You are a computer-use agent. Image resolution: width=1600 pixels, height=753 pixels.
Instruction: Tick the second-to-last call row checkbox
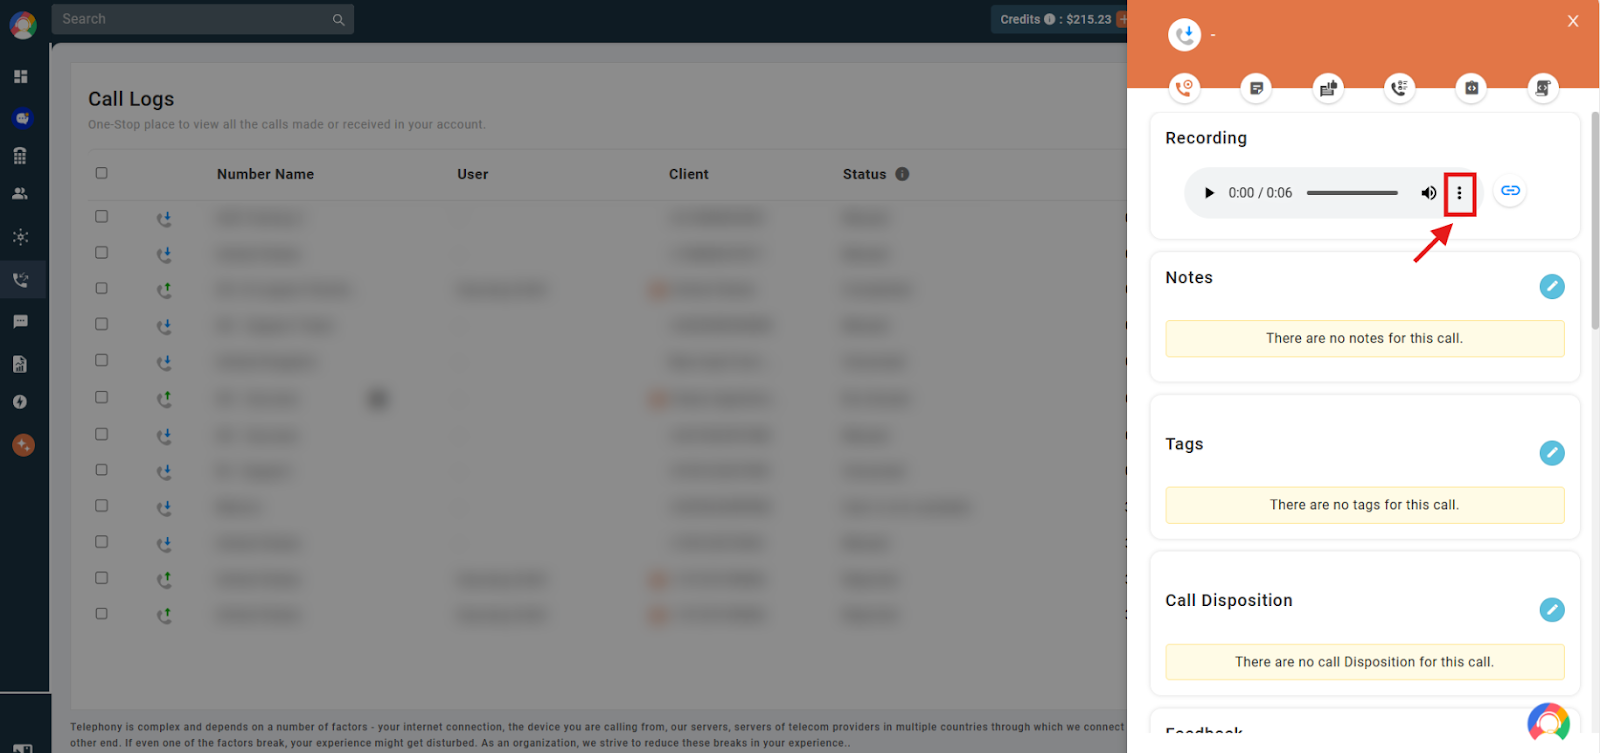coord(101,578)
